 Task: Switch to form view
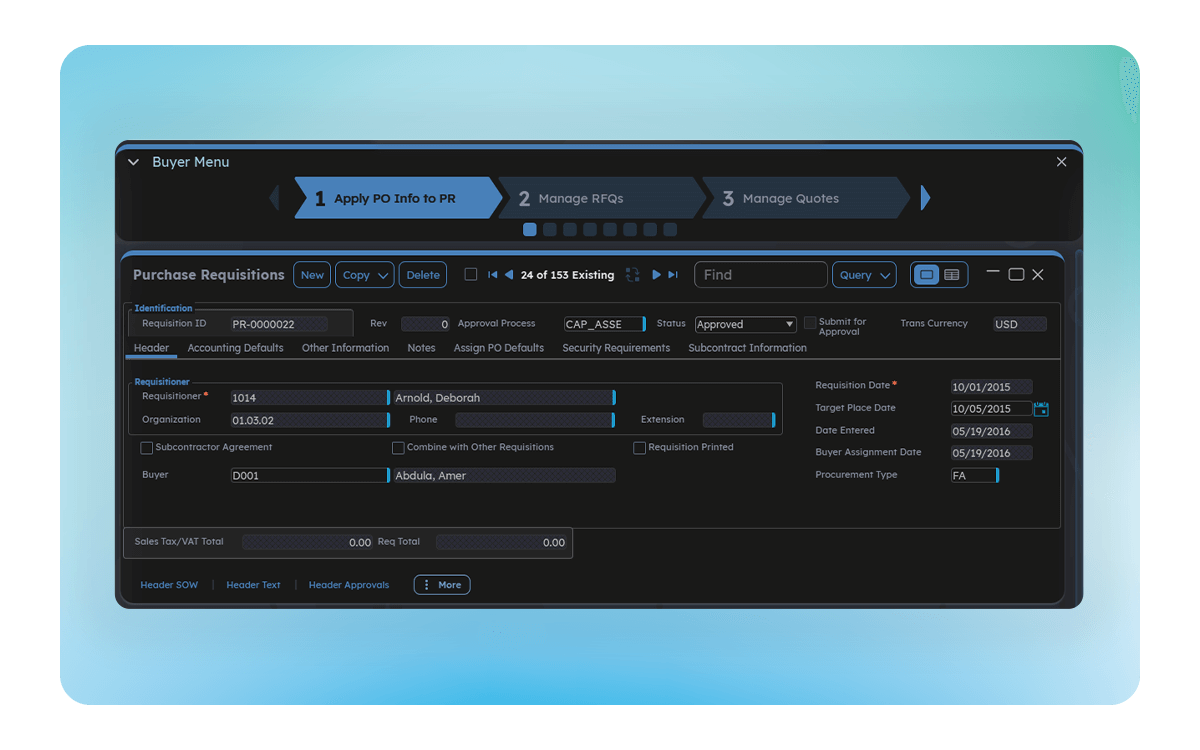[x=926, y=275]
